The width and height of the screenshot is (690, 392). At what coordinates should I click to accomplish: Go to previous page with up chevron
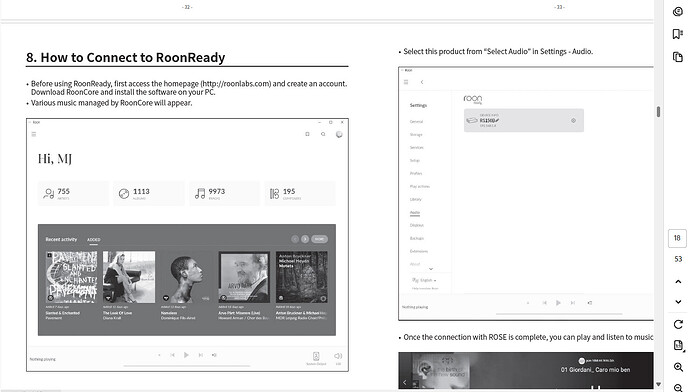click(x=678, y=282)
